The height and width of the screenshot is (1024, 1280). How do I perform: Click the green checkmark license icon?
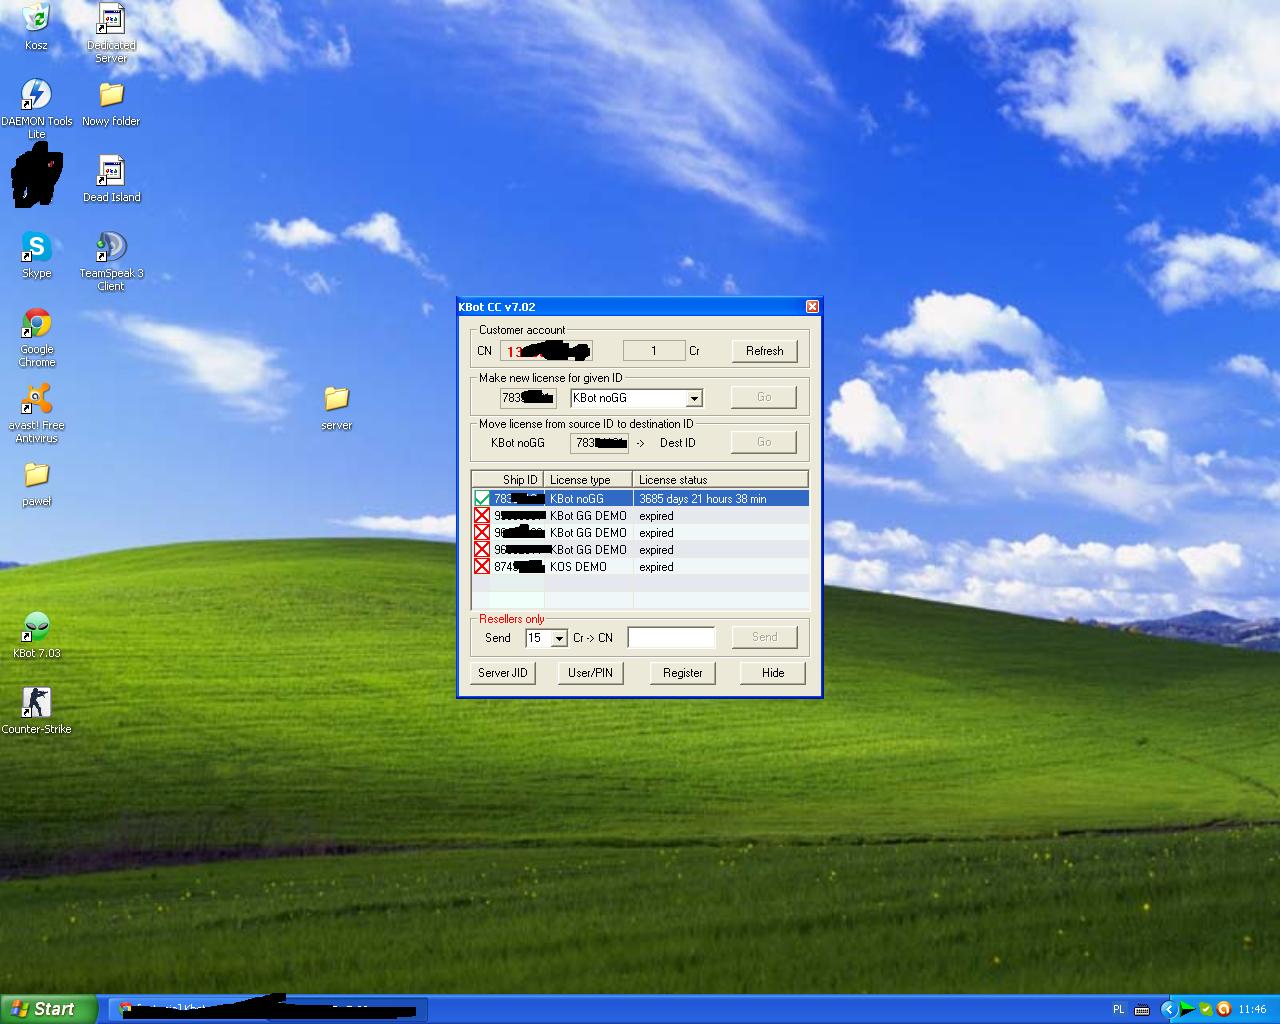(482, 498)
